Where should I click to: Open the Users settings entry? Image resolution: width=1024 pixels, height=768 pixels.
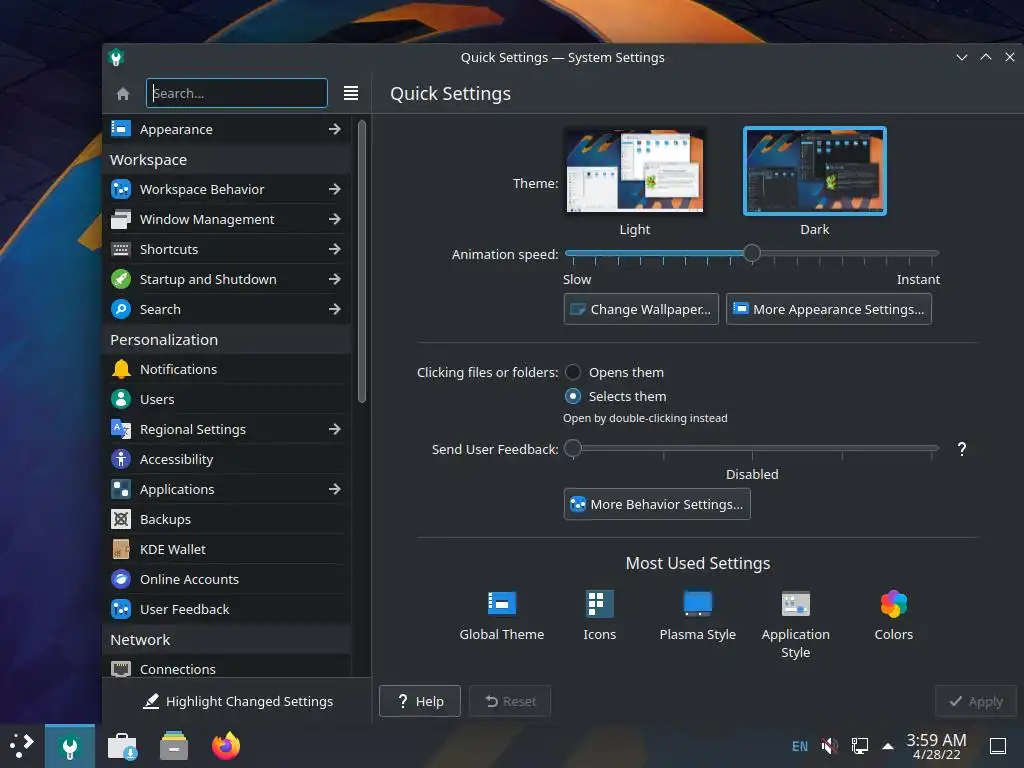pyautogui.click(x=227, y=399)
